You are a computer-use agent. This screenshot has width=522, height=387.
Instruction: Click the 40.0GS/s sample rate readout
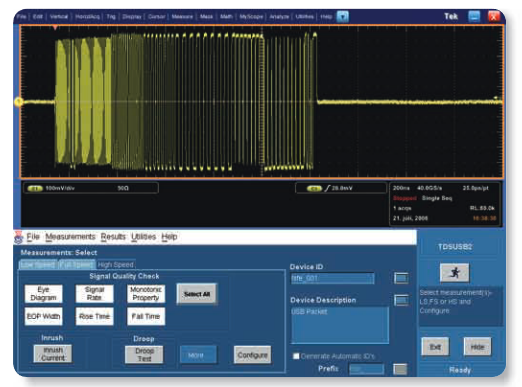click(x=430, y=188)
